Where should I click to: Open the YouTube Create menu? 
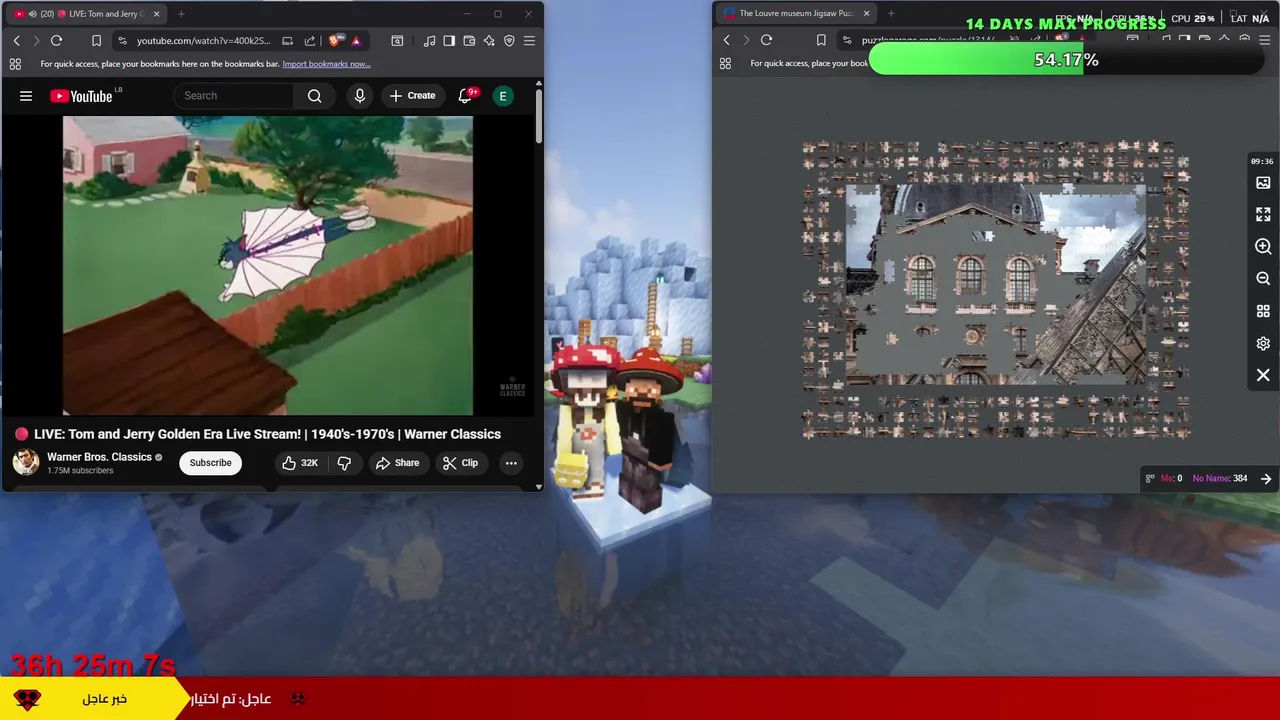412,96
